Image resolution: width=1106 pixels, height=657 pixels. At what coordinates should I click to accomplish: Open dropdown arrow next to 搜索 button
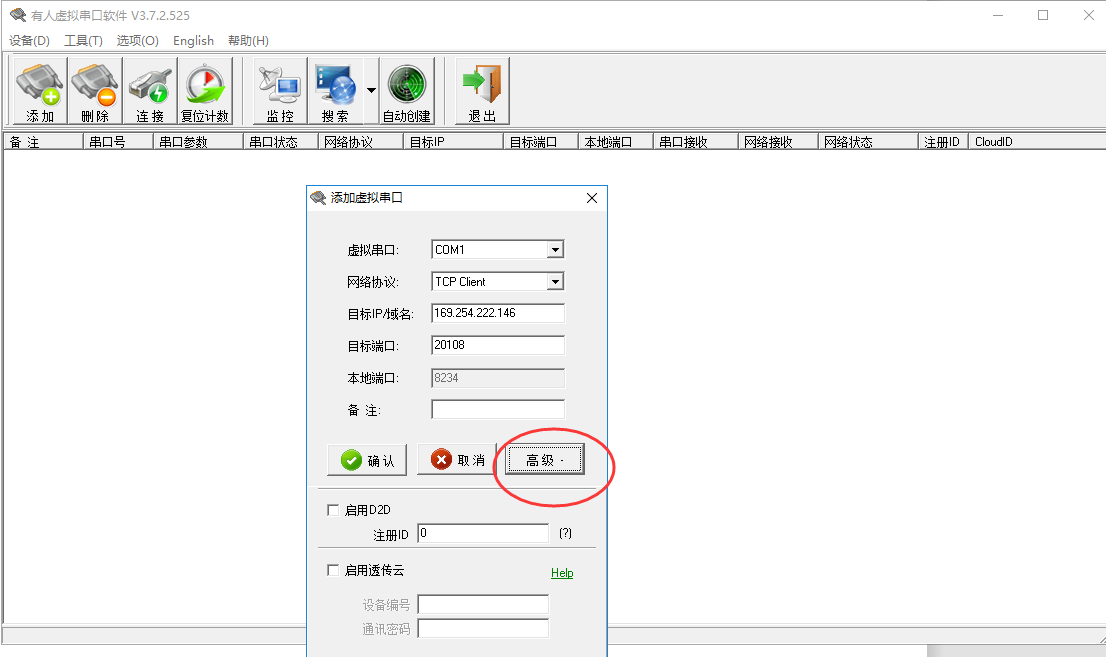pos(371,91)
